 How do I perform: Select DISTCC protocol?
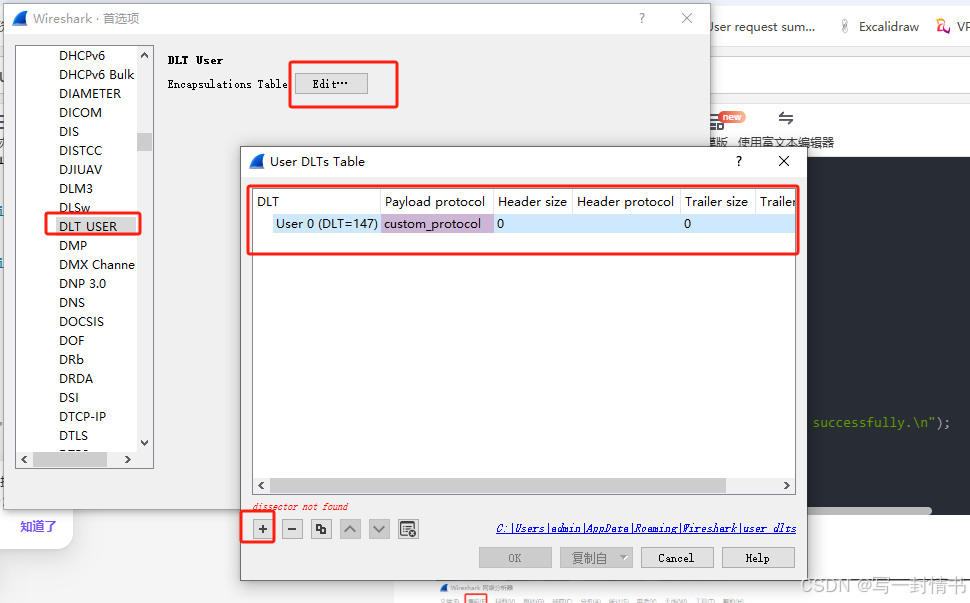tap(80, 150)
